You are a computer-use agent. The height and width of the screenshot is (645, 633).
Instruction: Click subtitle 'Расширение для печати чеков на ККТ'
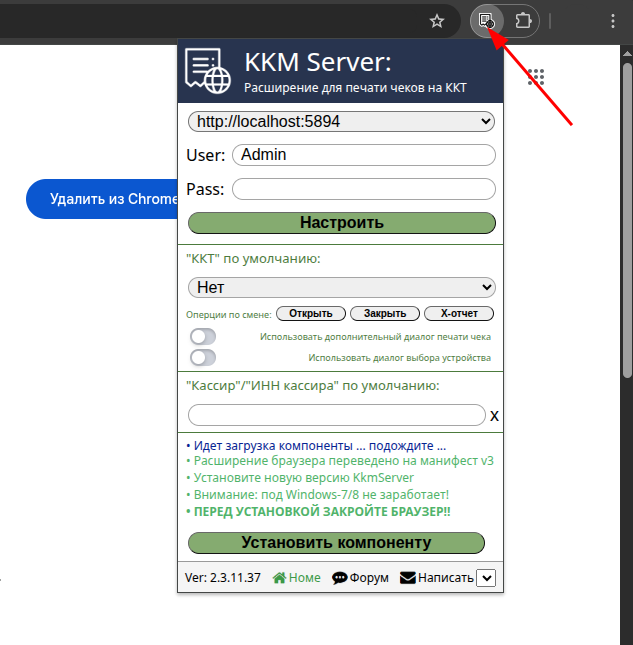click(x=355, y=88)
